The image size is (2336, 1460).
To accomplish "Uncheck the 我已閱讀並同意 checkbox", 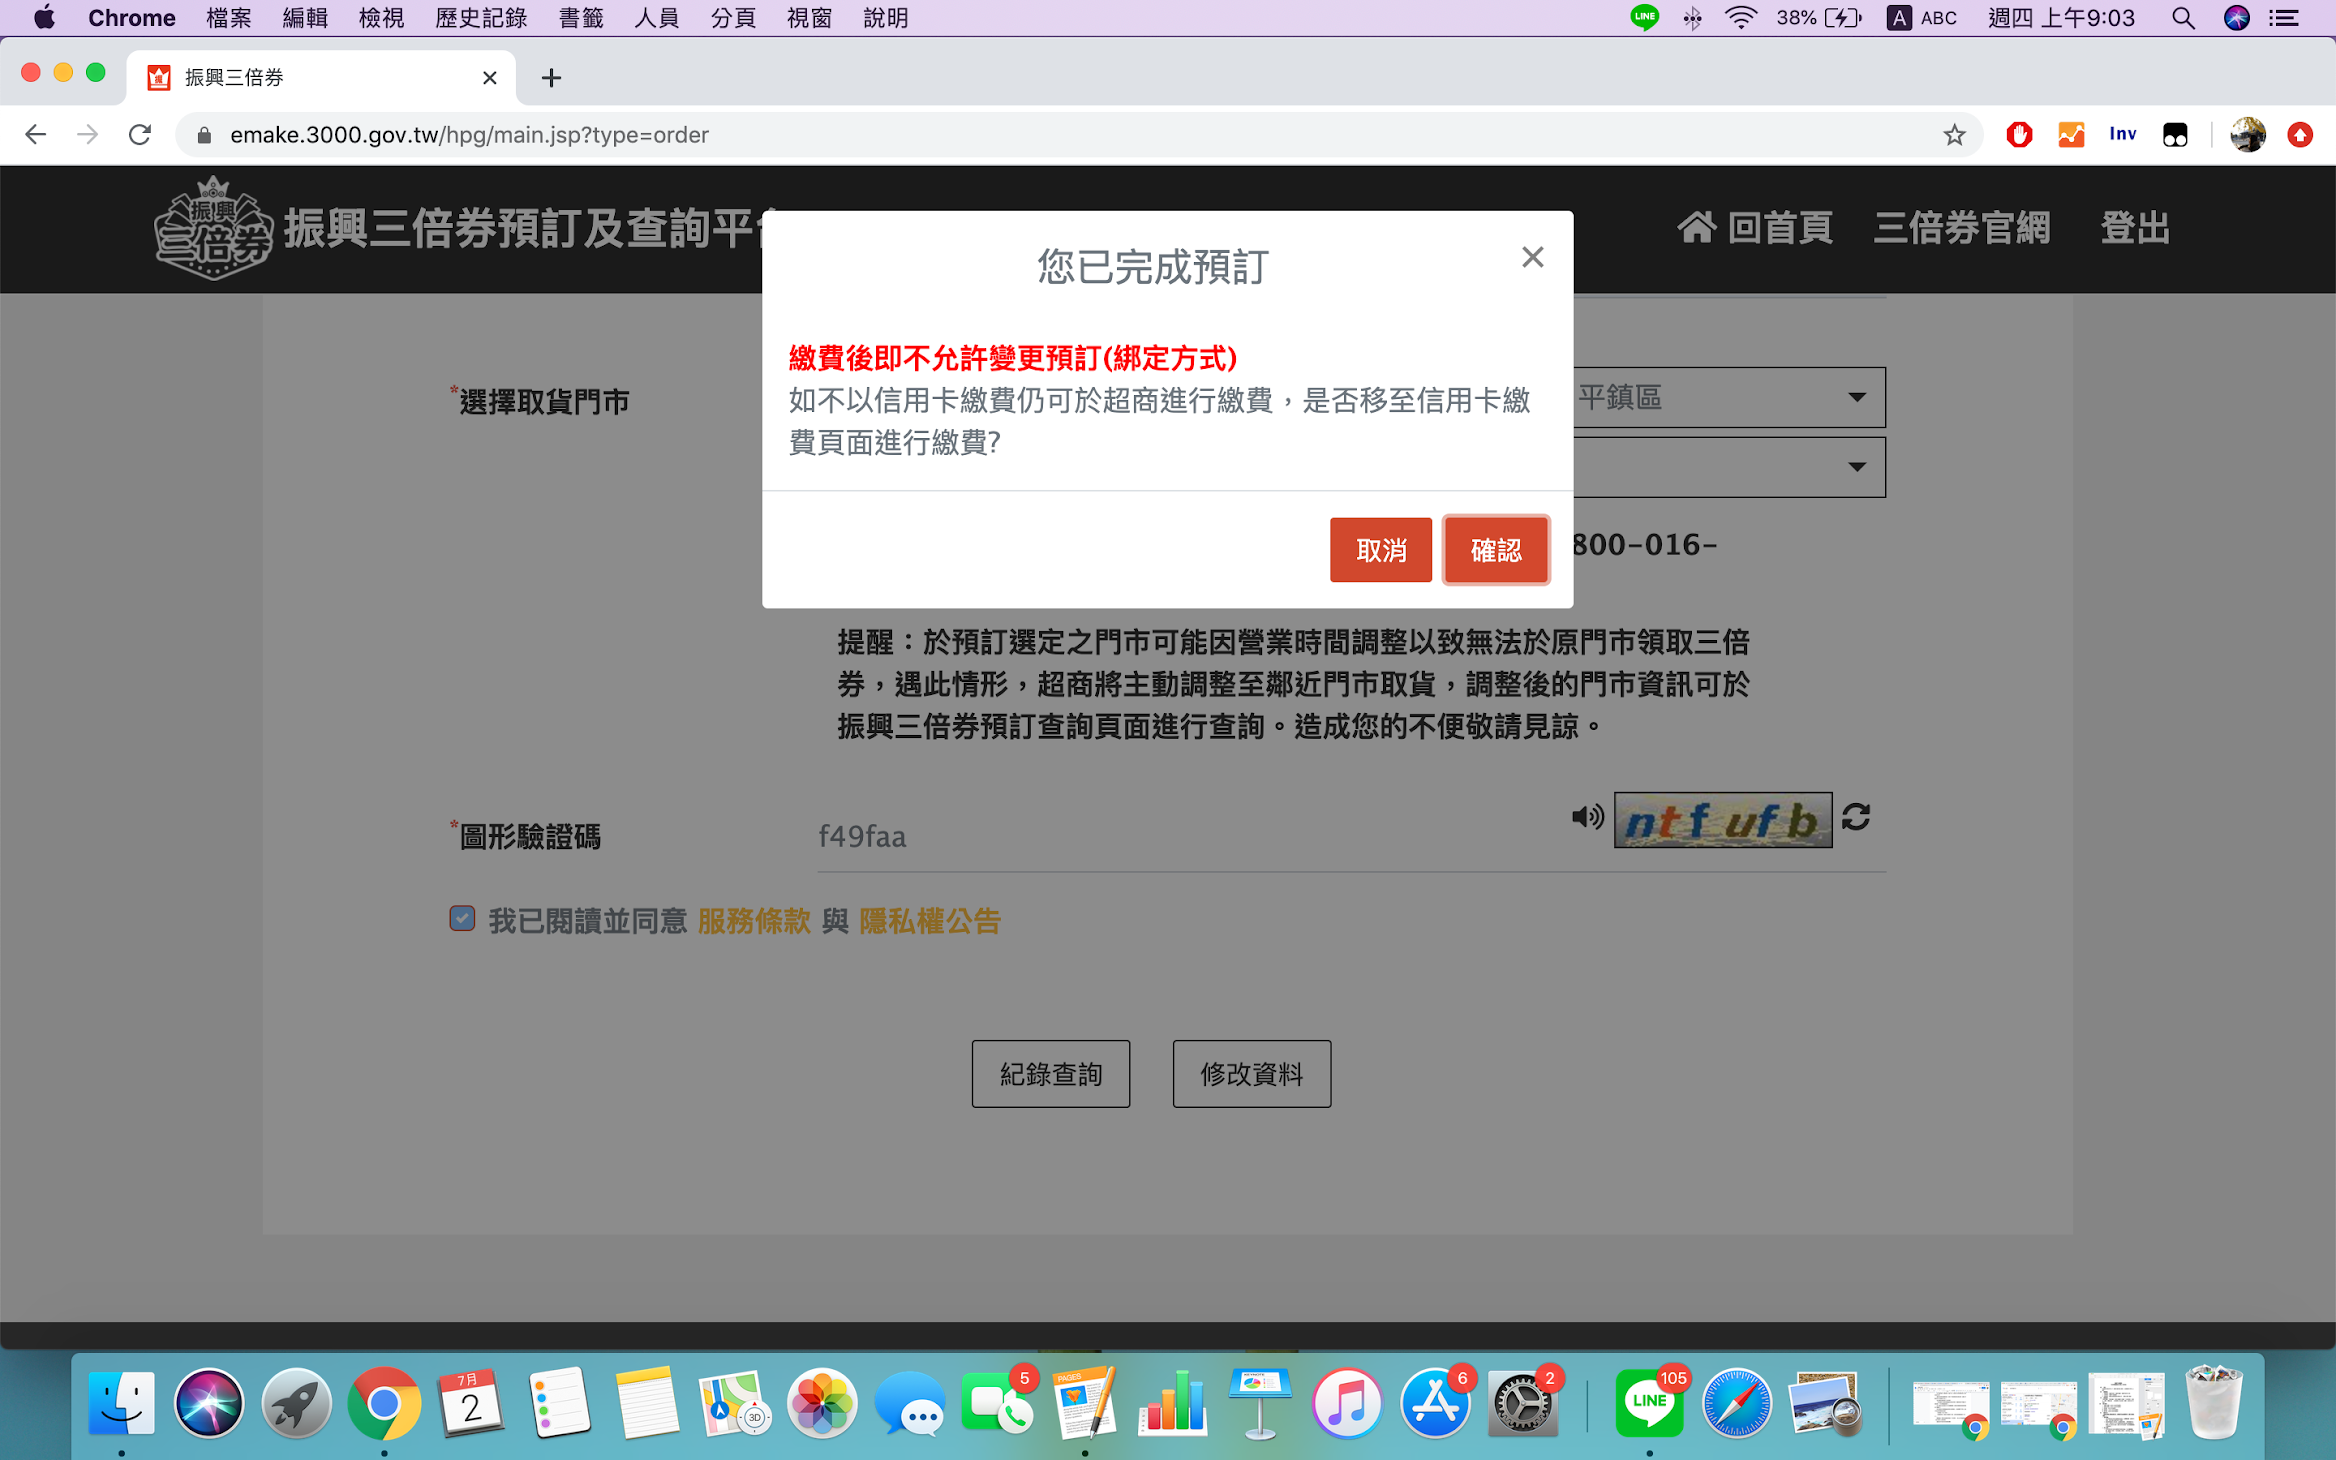I will coord(462,918).
